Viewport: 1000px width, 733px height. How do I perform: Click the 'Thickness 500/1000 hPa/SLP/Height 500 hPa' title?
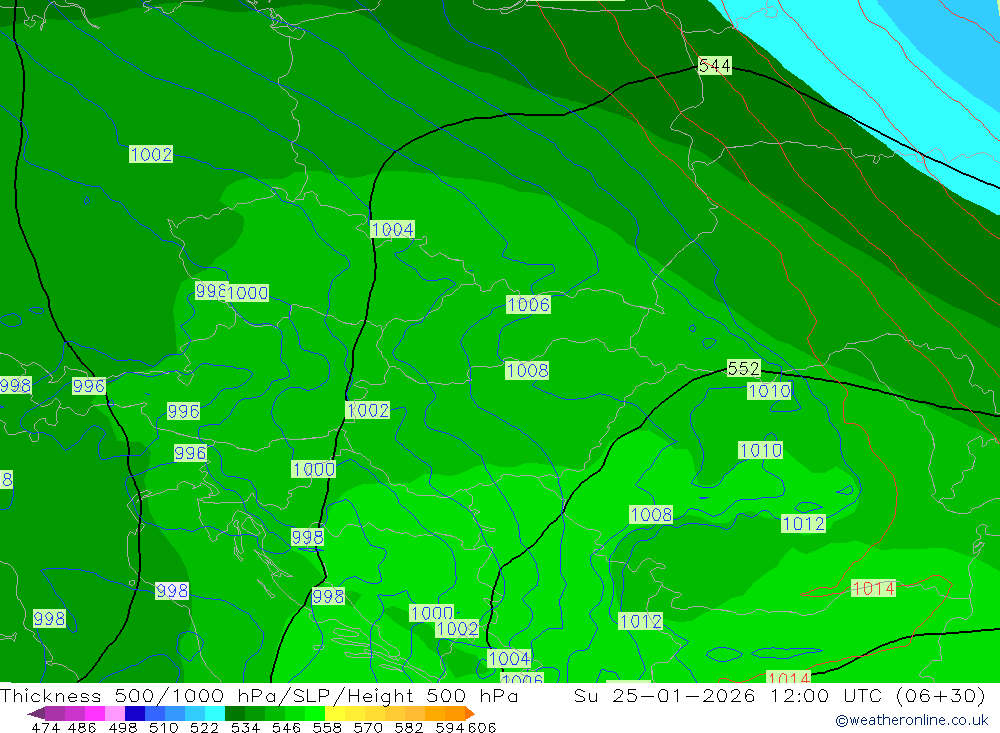click(259, 695)
